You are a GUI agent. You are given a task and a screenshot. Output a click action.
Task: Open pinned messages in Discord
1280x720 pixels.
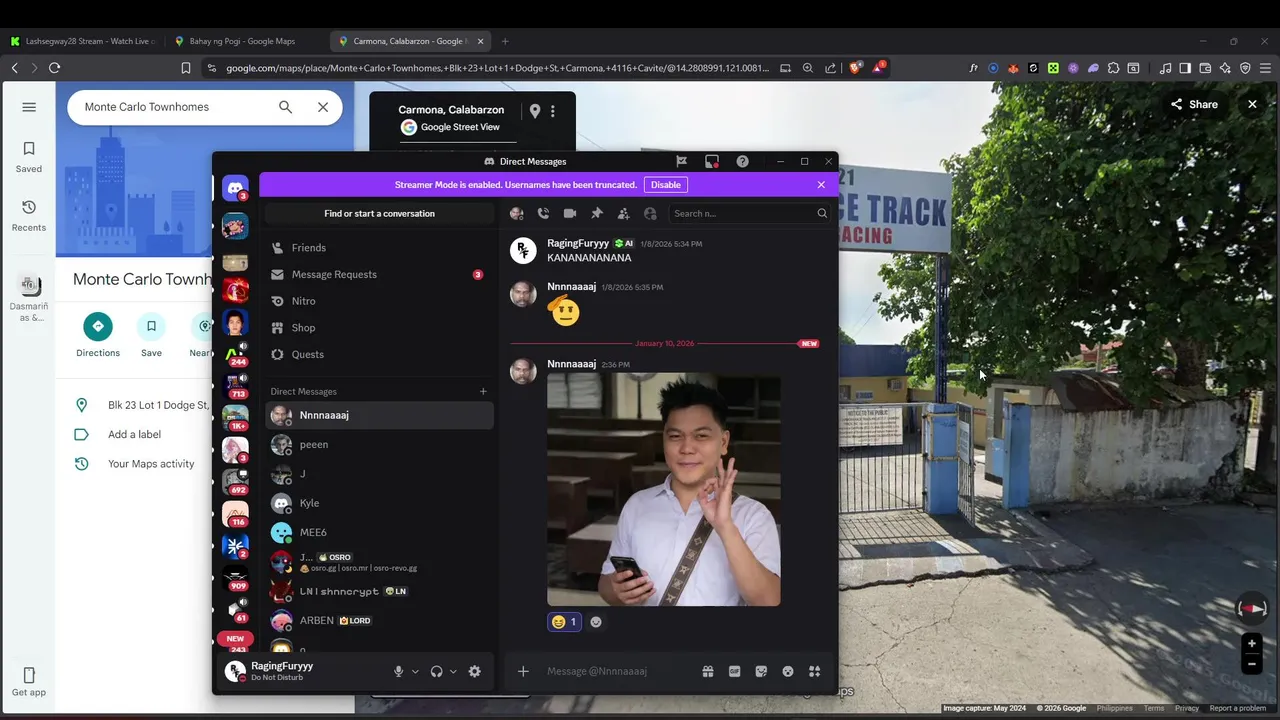click(x=597, y=213)
